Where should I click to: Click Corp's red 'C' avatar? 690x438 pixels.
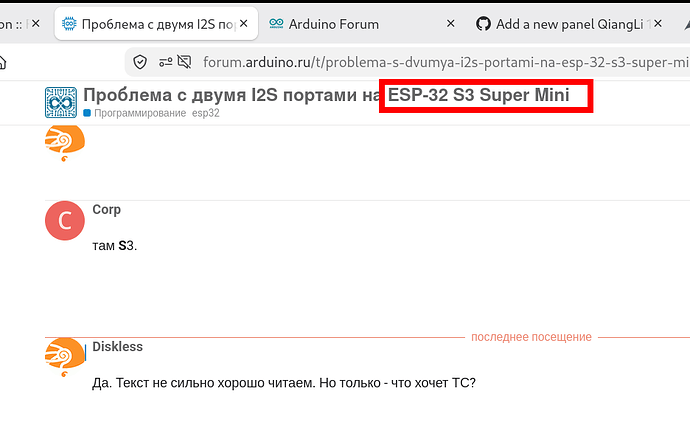coord(65,221)
